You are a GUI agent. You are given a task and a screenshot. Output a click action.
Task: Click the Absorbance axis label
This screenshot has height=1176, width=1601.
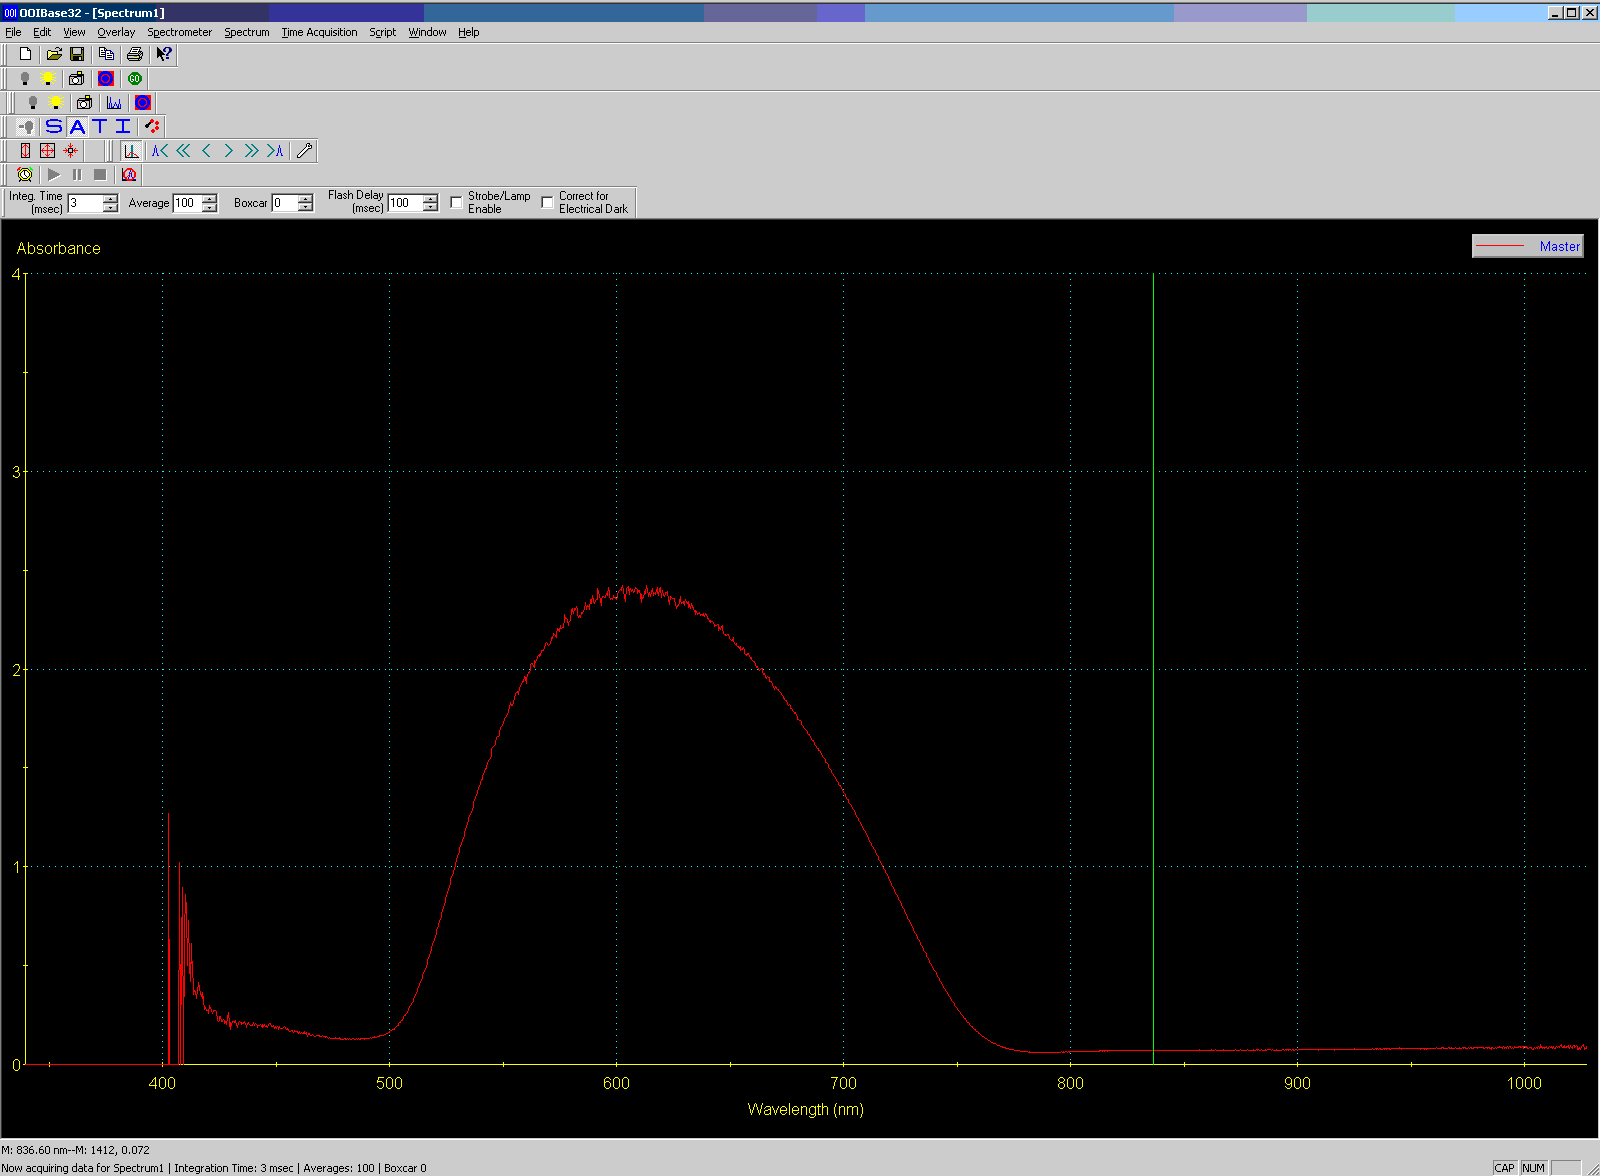(59, 248)
